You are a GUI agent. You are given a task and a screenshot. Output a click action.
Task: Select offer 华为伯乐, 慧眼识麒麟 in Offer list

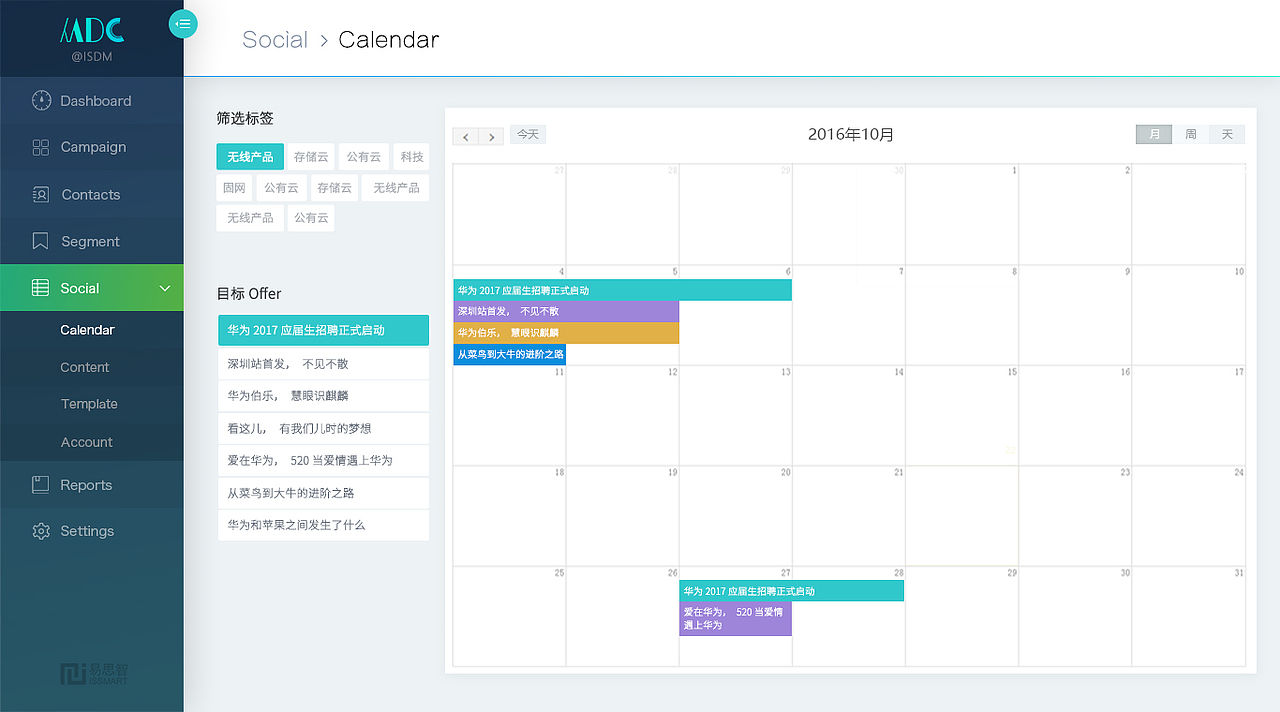[x=324, y=396]
